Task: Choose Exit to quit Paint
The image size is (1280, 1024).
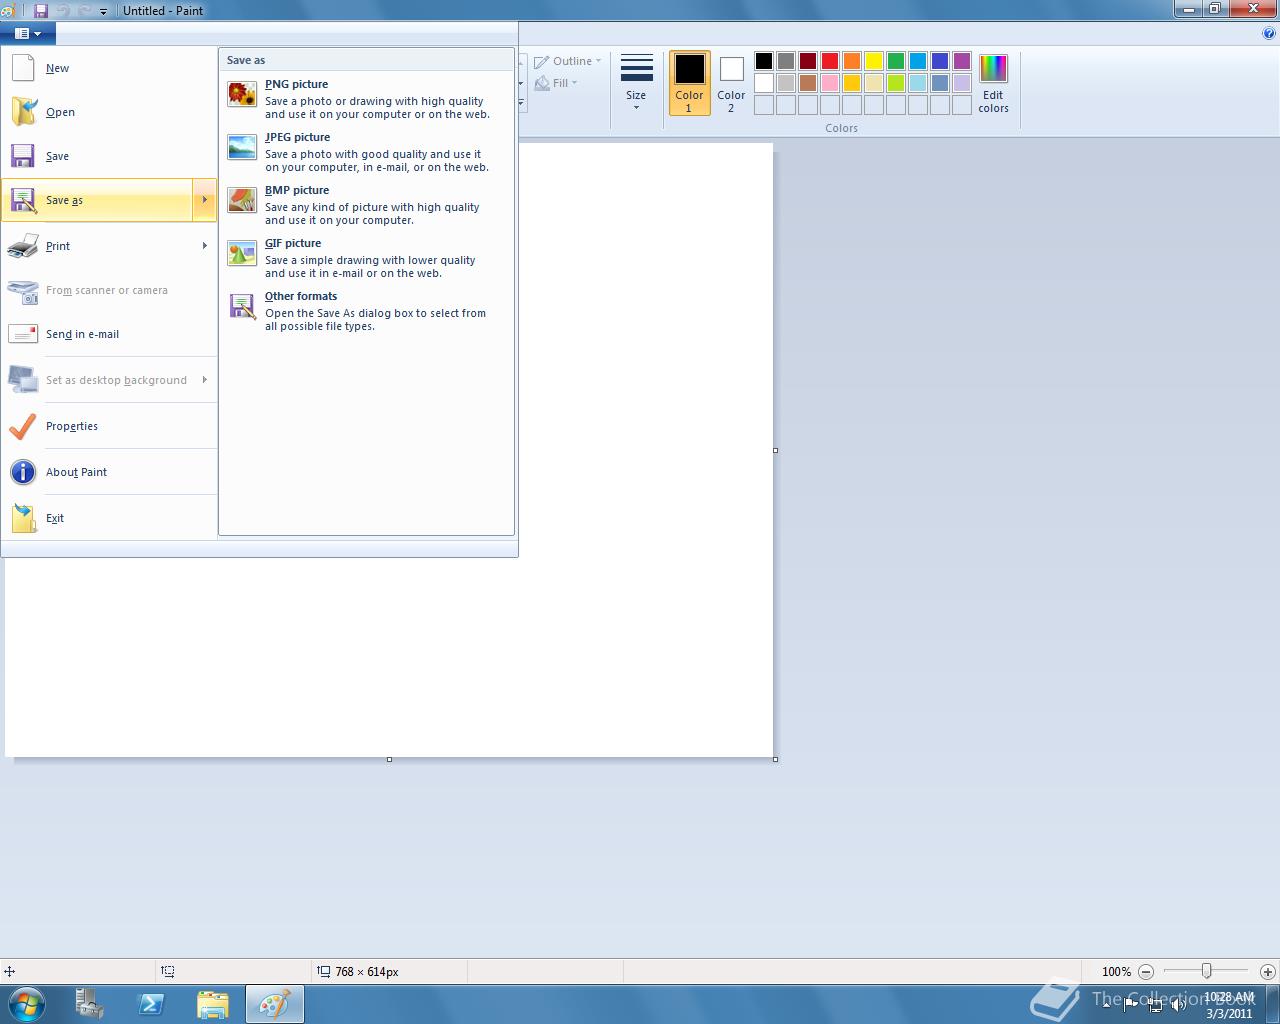Action: (x=109, y=518)
